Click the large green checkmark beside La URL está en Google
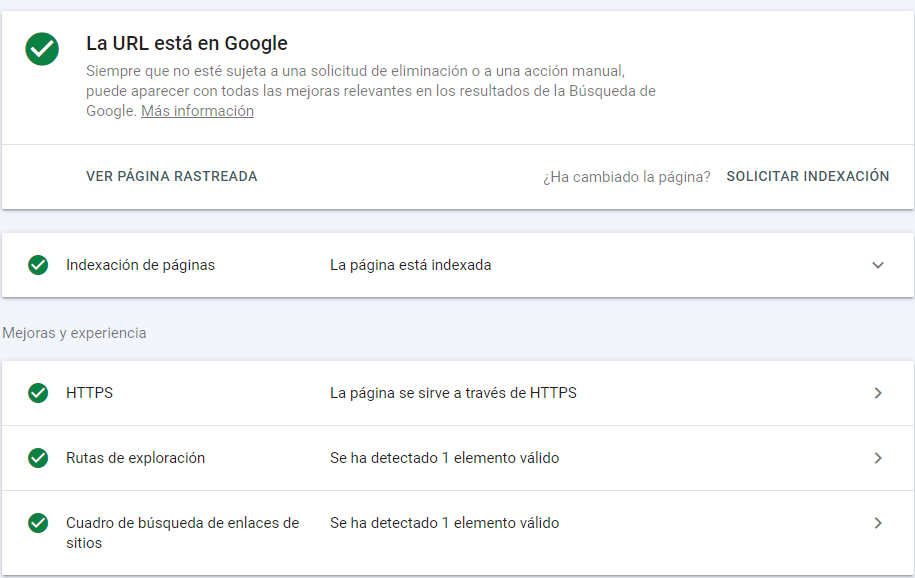Screen dimensions: 915x578 coord(42,49)
